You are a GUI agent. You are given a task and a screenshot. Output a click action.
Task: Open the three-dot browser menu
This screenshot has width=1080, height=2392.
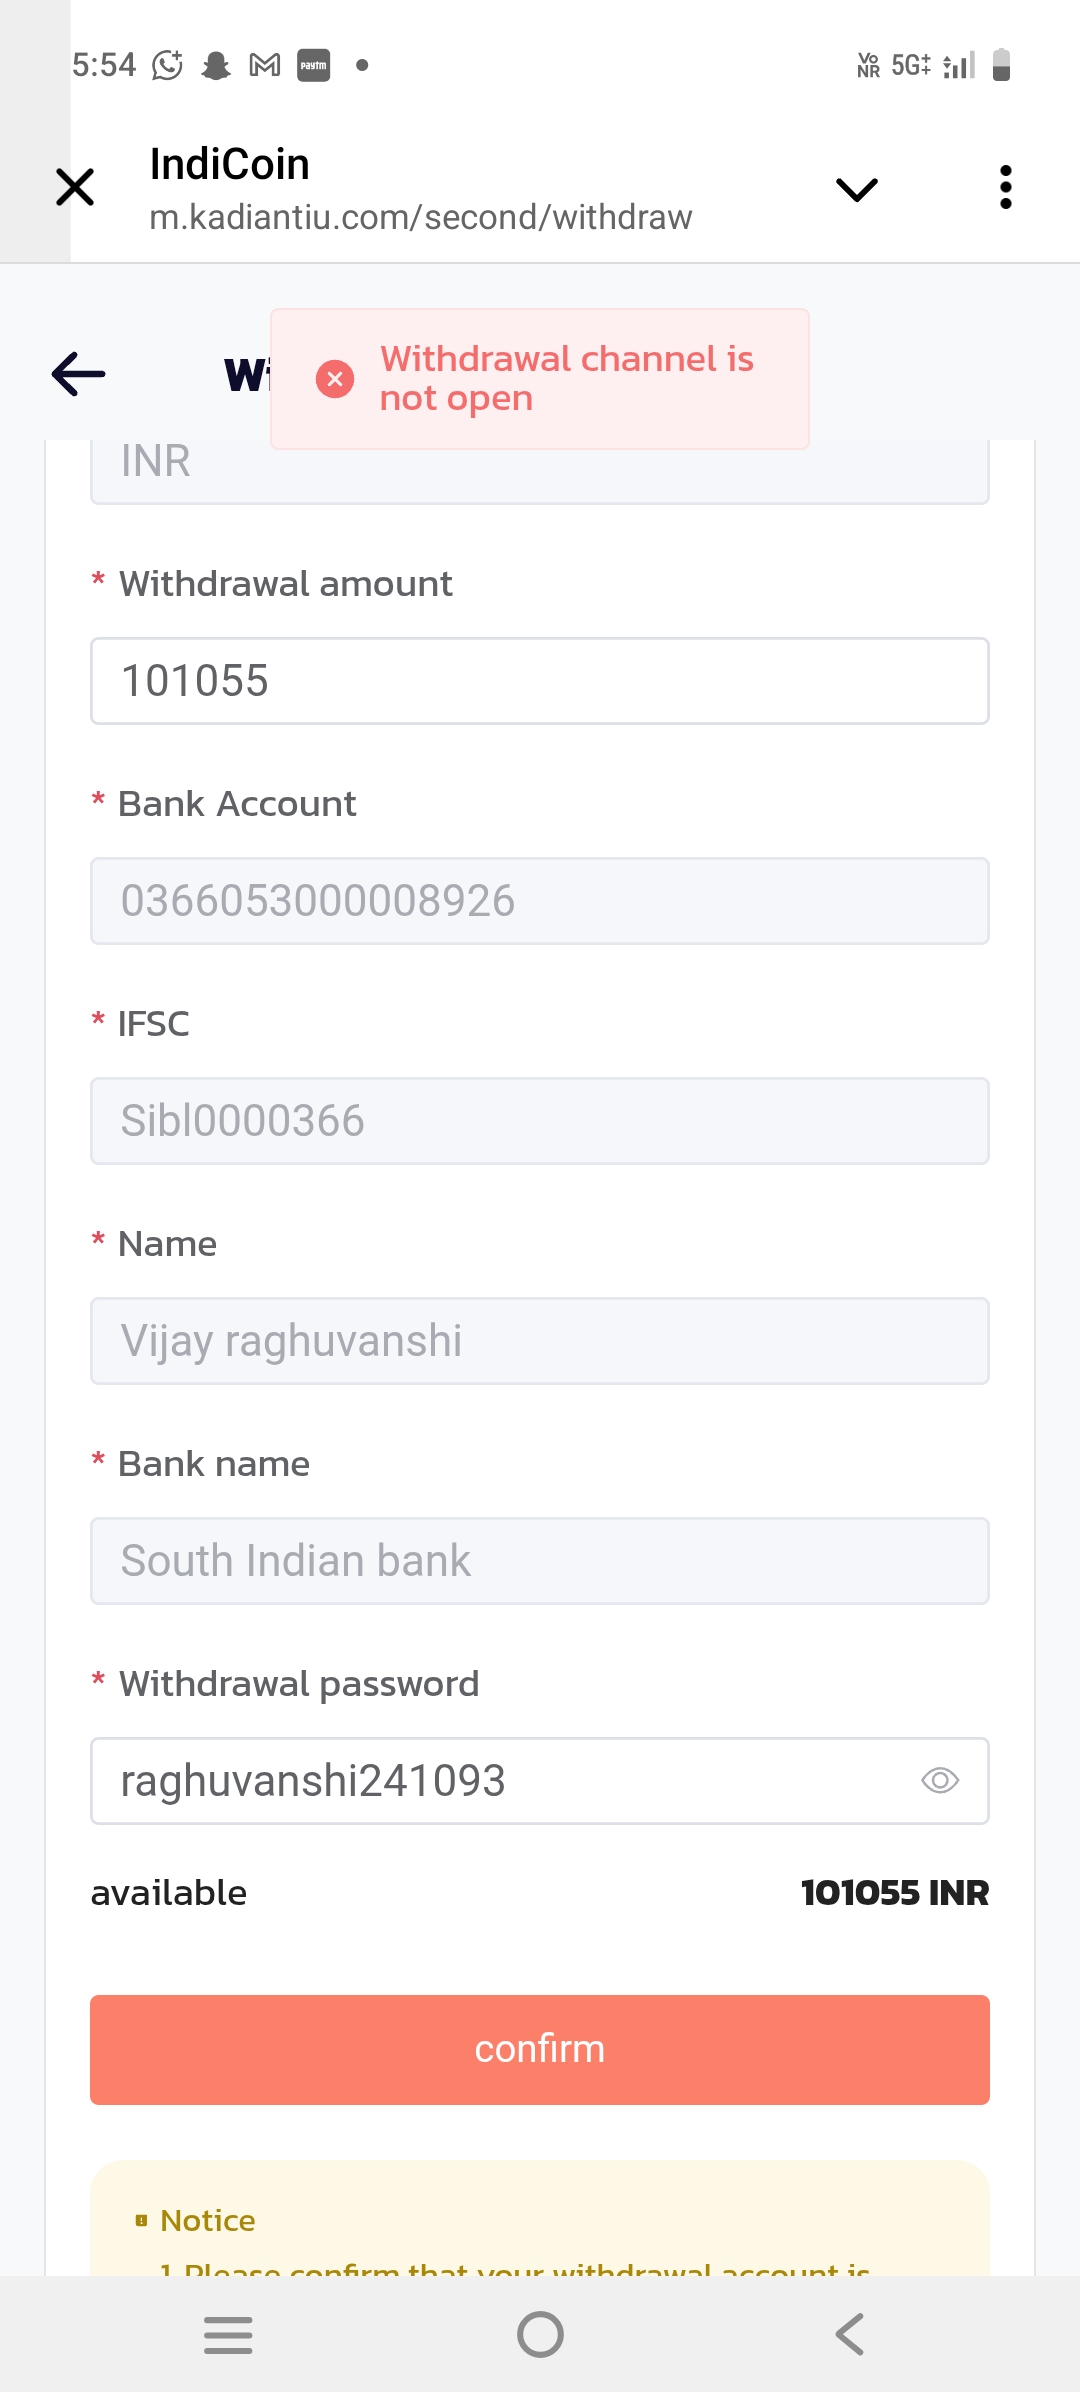click(x=1005, y=187)
